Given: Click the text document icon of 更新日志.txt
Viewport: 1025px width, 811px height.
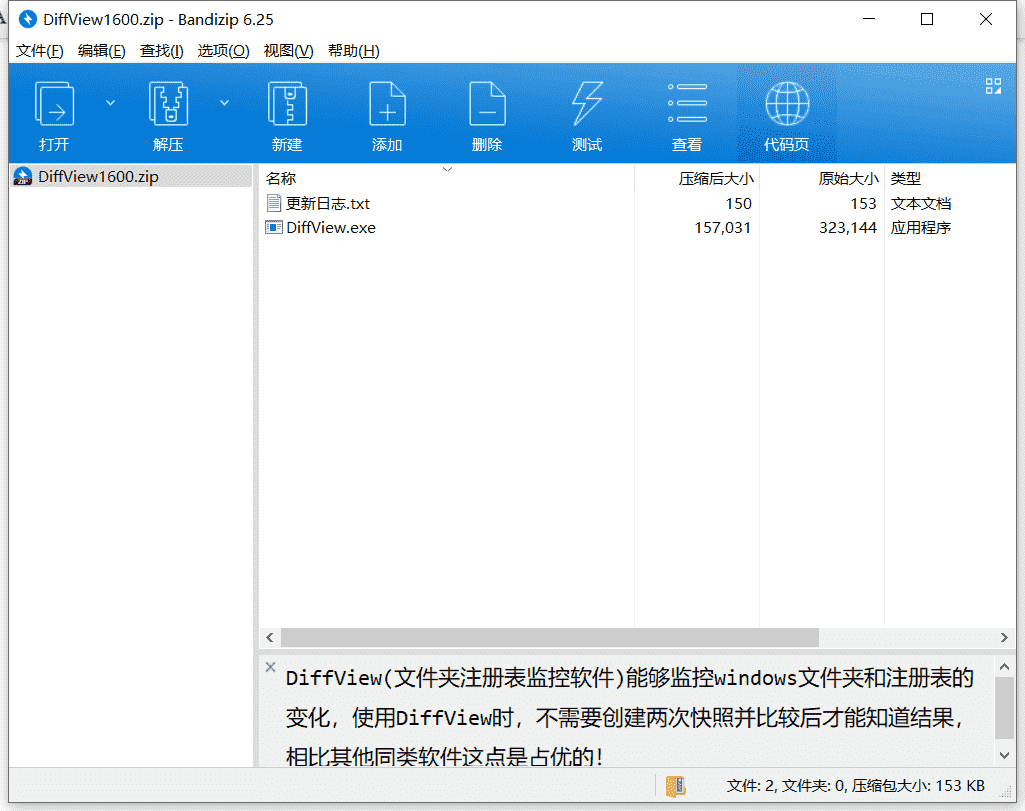Looking at the screenshot, I should tap(274, 203).
